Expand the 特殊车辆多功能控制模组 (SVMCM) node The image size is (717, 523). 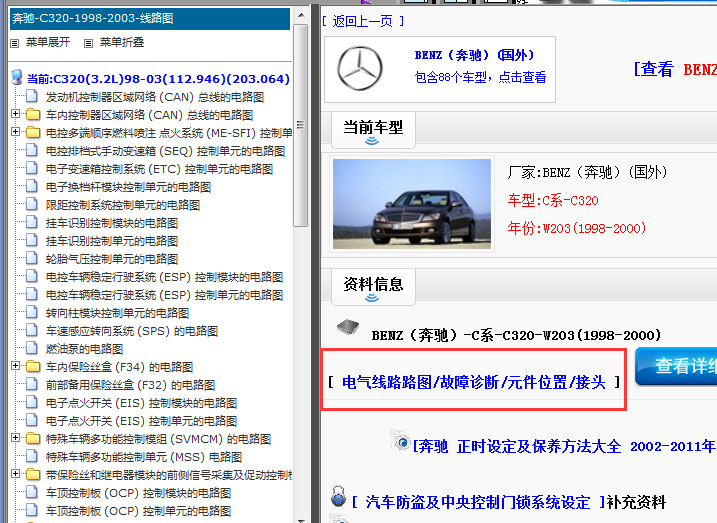(16, 438)
